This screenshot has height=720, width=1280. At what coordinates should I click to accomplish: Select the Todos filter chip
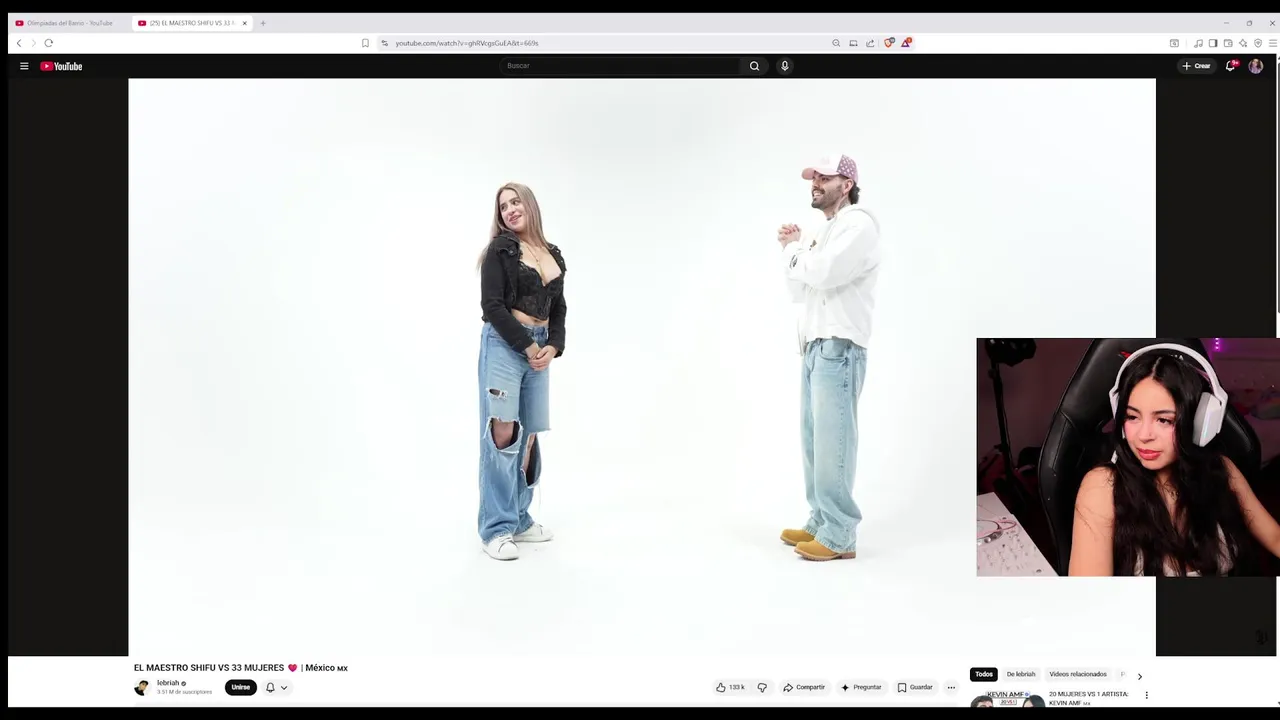984,674
